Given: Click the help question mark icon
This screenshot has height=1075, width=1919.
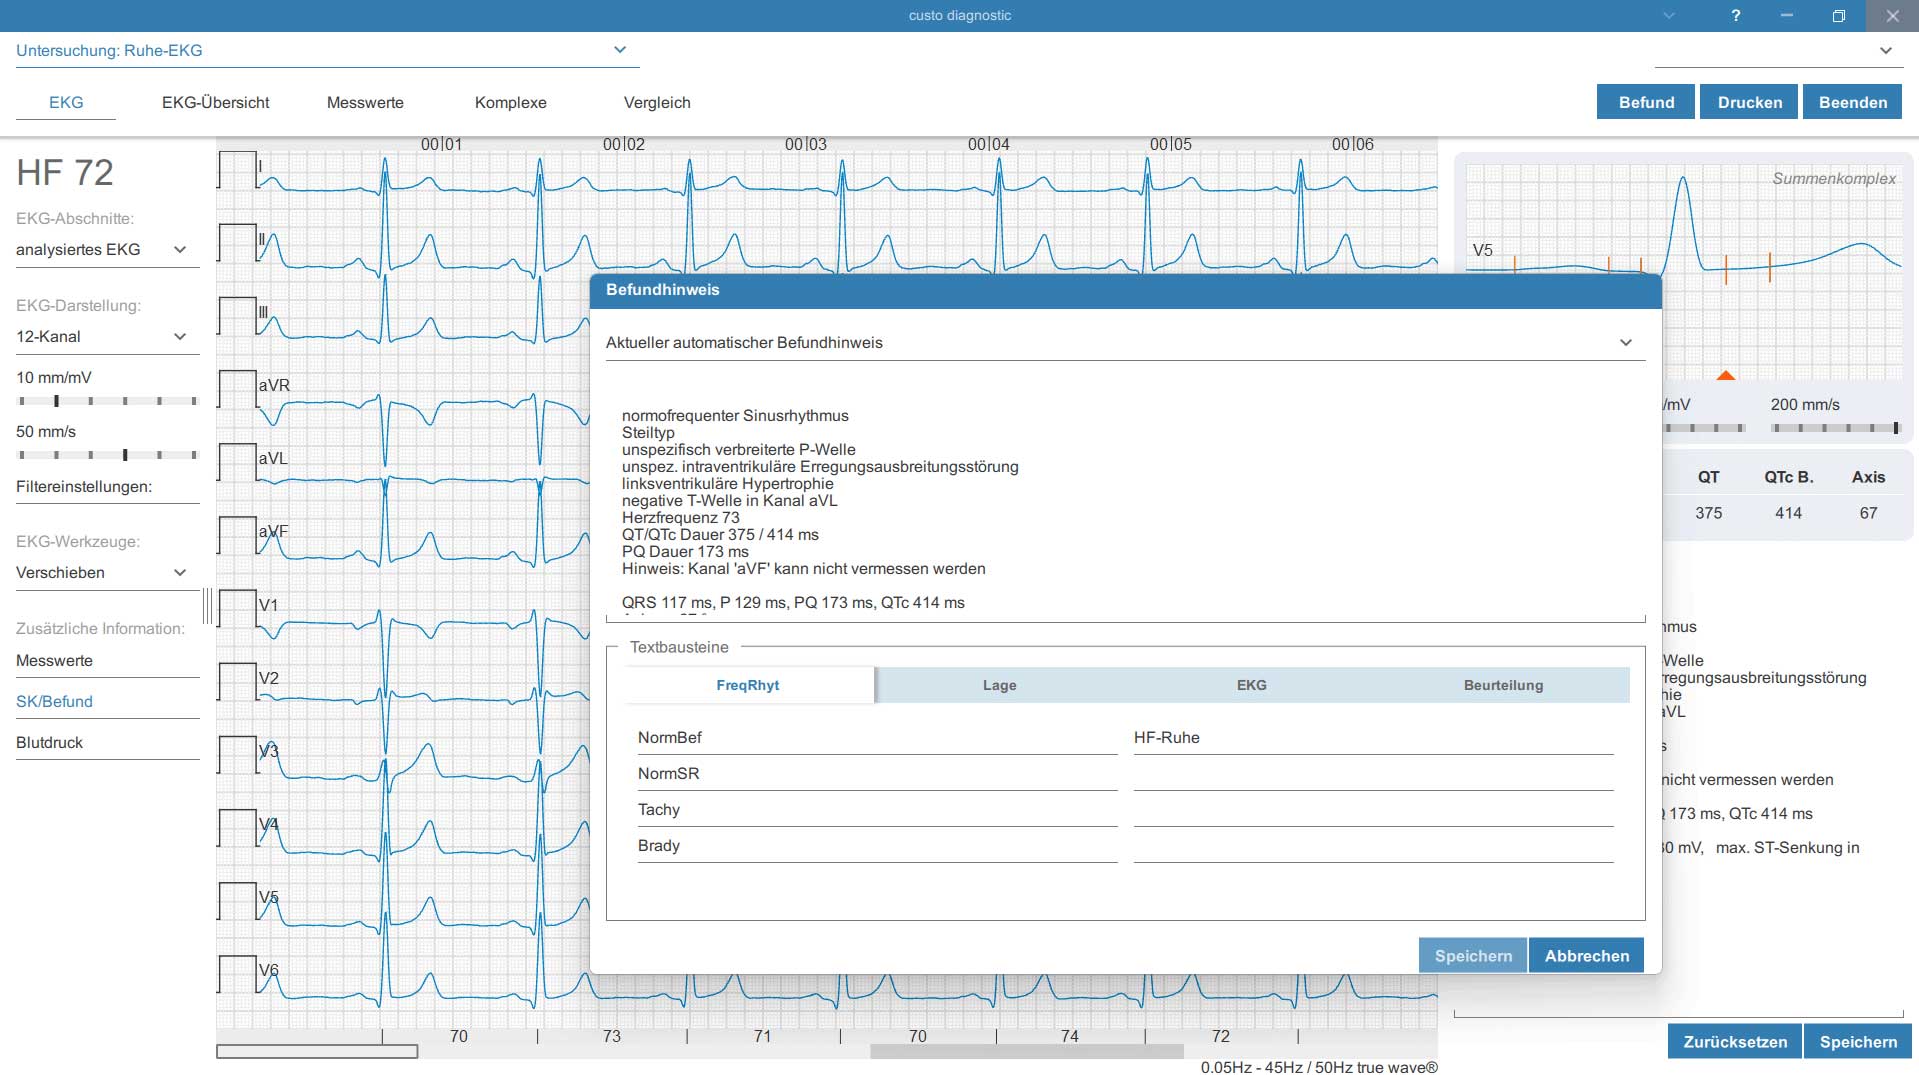Looking at the screenshot, I should (x=1736, y=16).
